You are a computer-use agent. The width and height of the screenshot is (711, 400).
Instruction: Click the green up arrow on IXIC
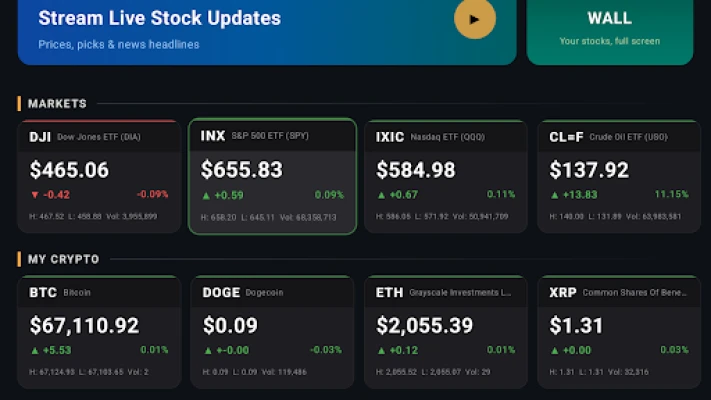pyautogui.click(x=381, y=195)
